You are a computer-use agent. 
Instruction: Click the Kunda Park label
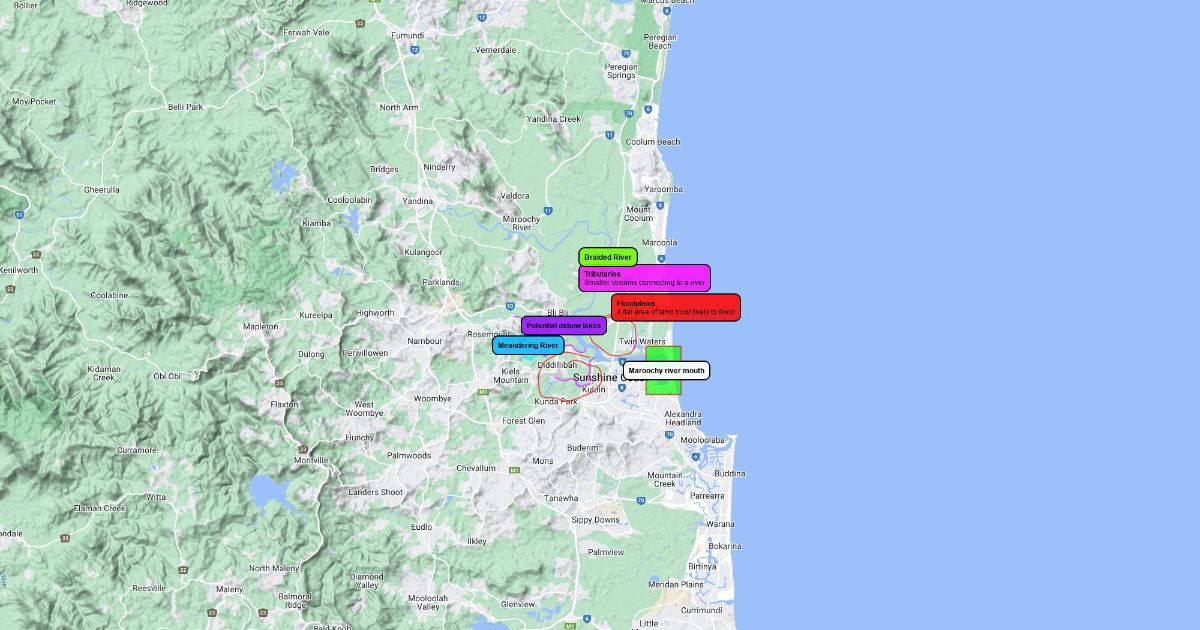(556, 401)
